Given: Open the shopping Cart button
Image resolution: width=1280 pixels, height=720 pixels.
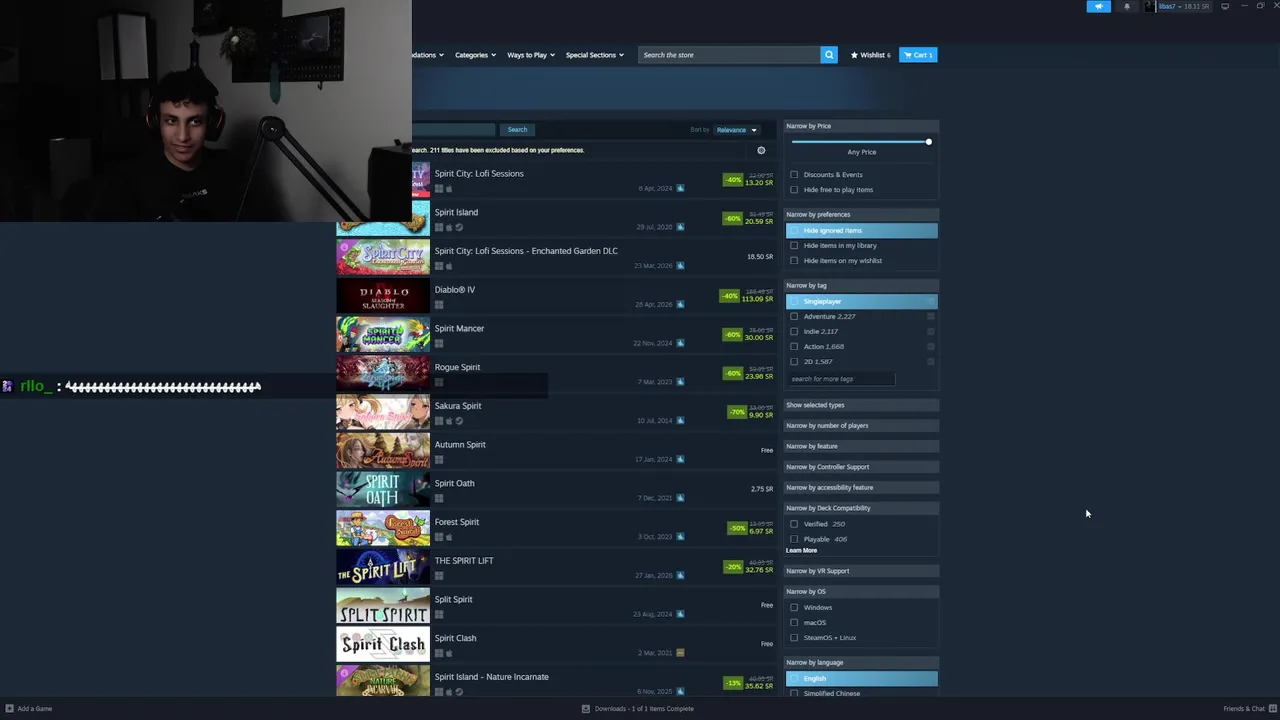Looking at the screenshot, I should pos(918,55).
